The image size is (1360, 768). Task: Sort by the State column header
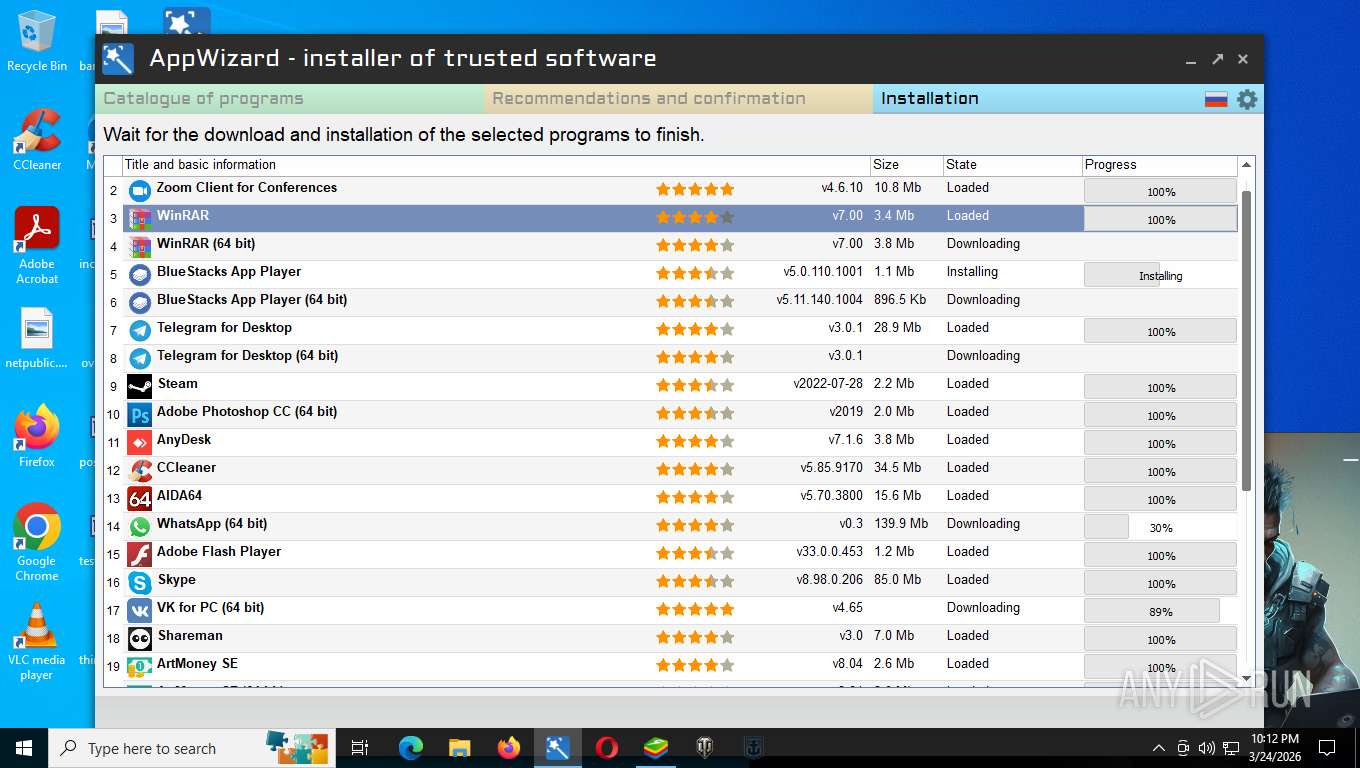click(1012, 165)
